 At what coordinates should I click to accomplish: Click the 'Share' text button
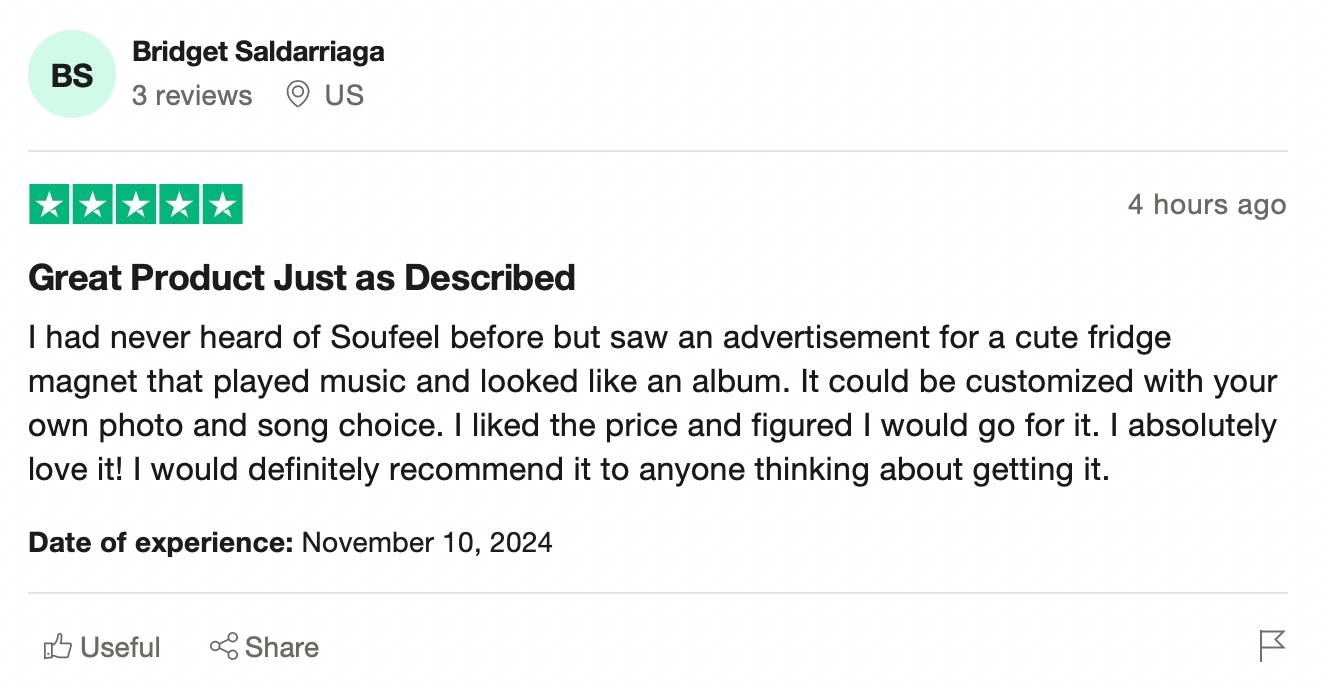click(x=282, y=648)
